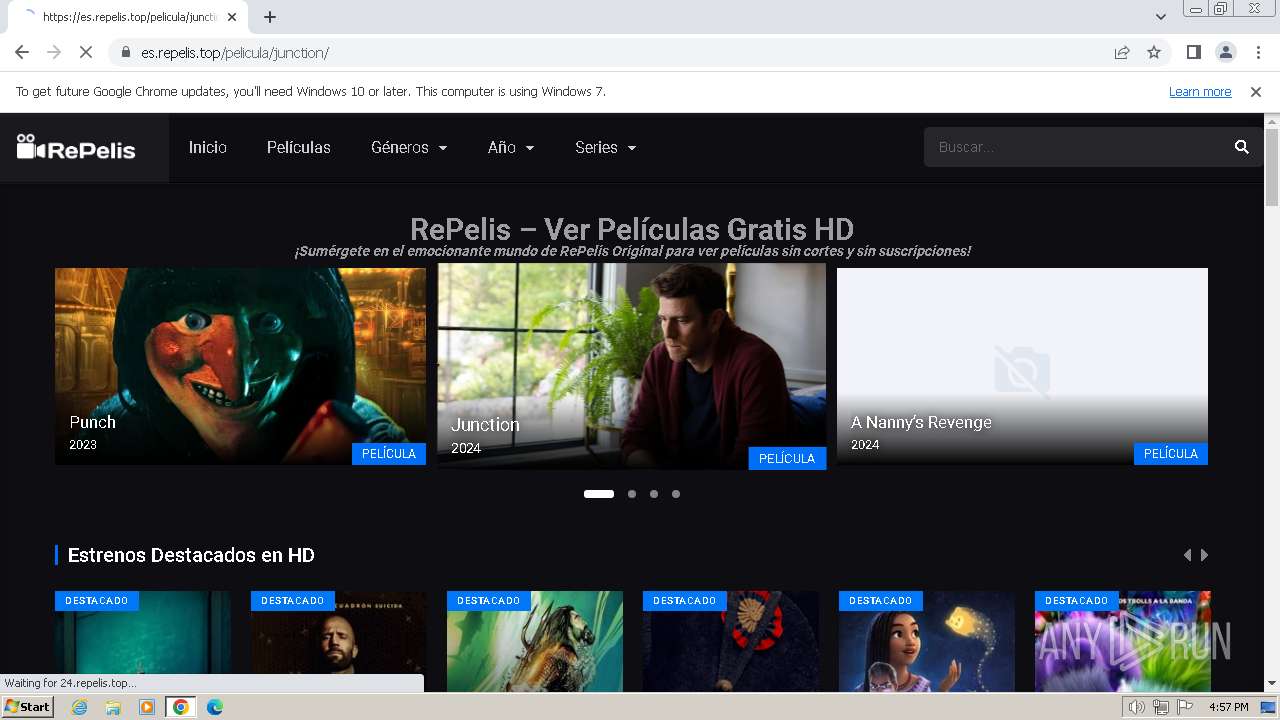
Task: Open the tab search chevron
Action: tap(1161, 17)
